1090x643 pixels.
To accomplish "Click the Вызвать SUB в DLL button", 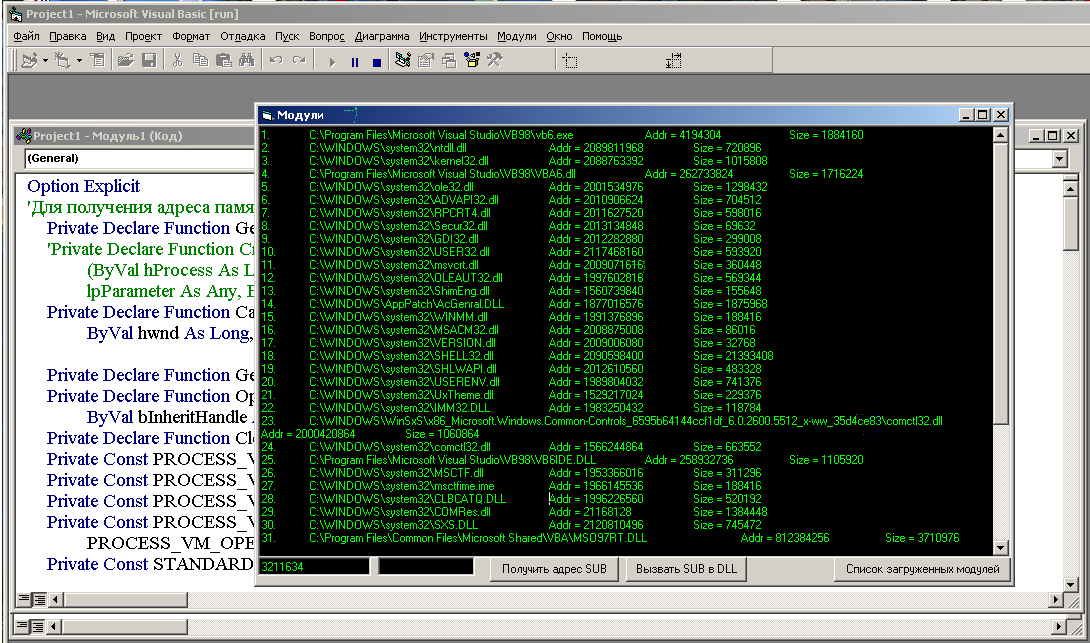I will click(686, 569).
